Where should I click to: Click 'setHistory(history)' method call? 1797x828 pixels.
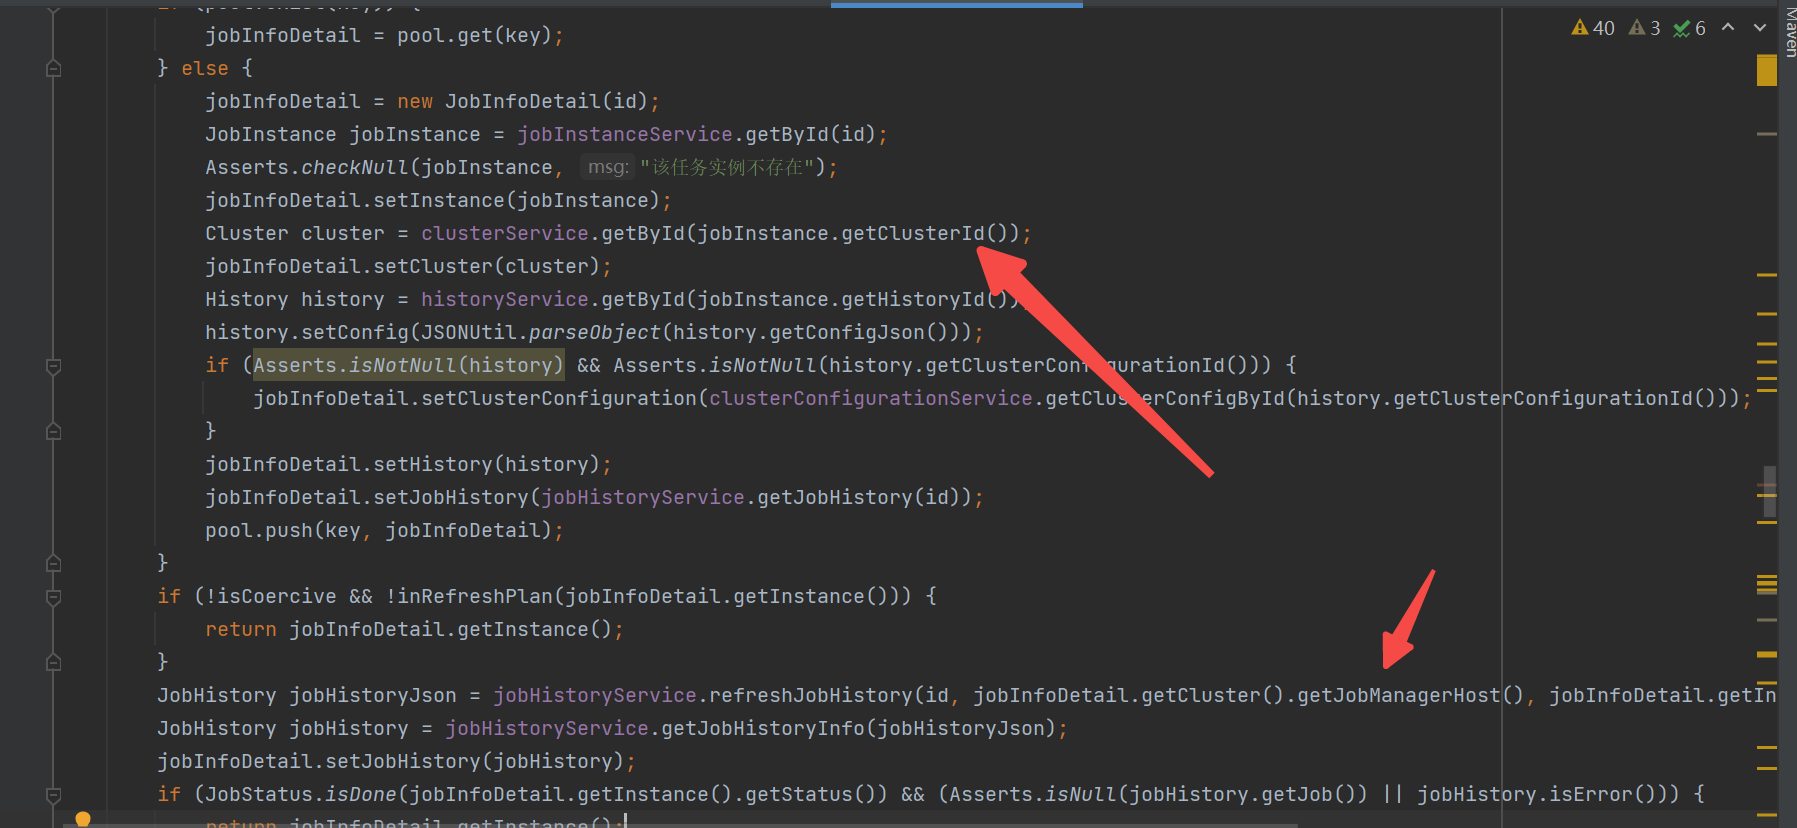(x=486, y=464)
